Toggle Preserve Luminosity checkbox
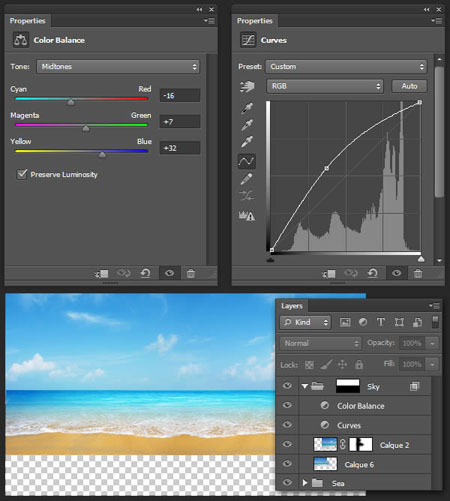The width and height of the screenshot is (450, 501). tap(22, 174)
